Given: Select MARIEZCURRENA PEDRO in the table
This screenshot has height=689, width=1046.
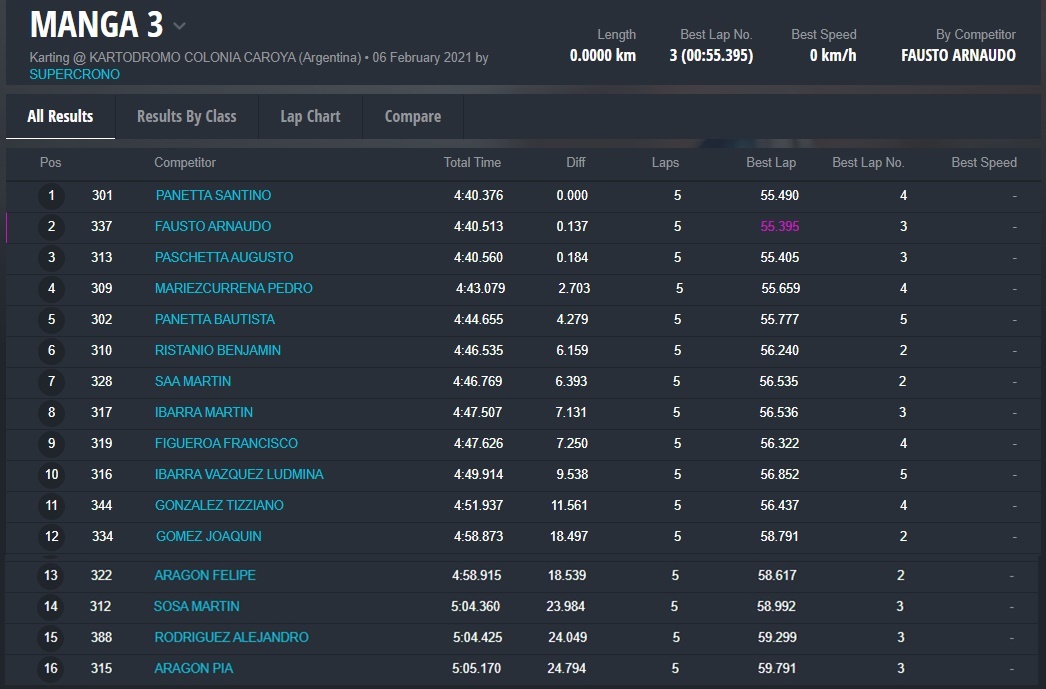Looking at the screenshot, I should pos(233,288).
